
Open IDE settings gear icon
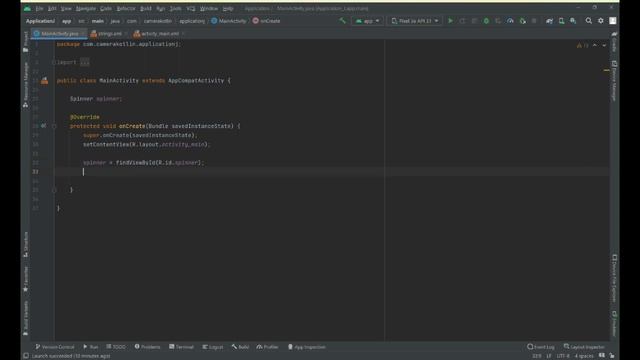600,20
